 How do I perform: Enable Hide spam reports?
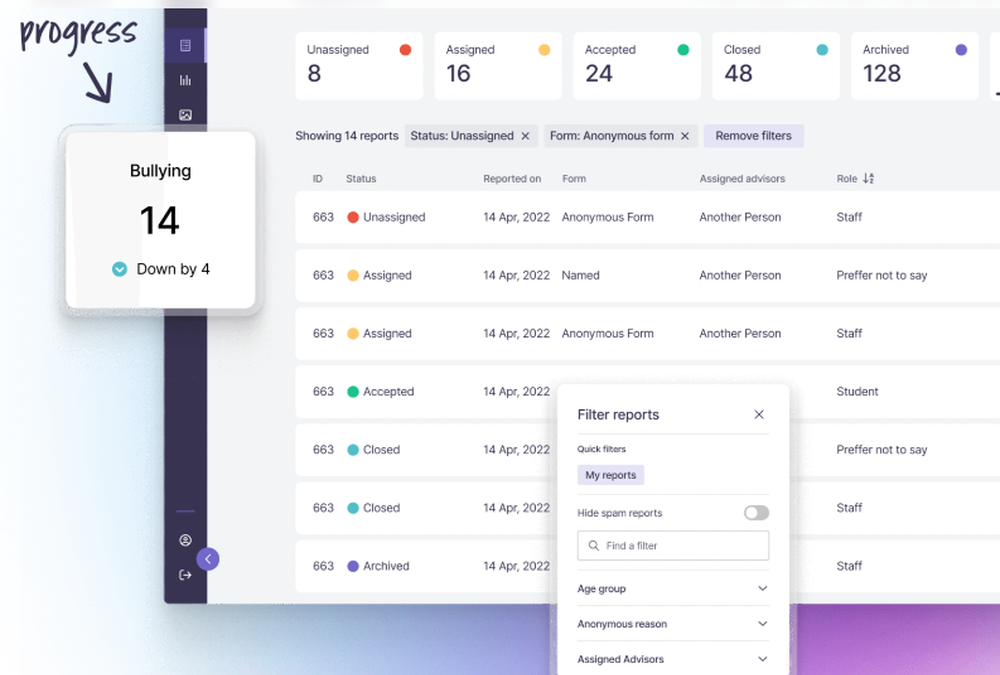click(x=757, y=512)
